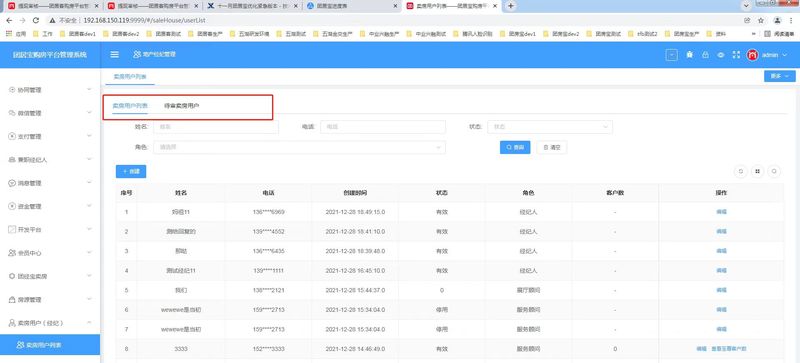Collapse the 卖房用户（经纪） sidebar menu chevron
The image size is (800, 363).
click(x=89, y=323)
